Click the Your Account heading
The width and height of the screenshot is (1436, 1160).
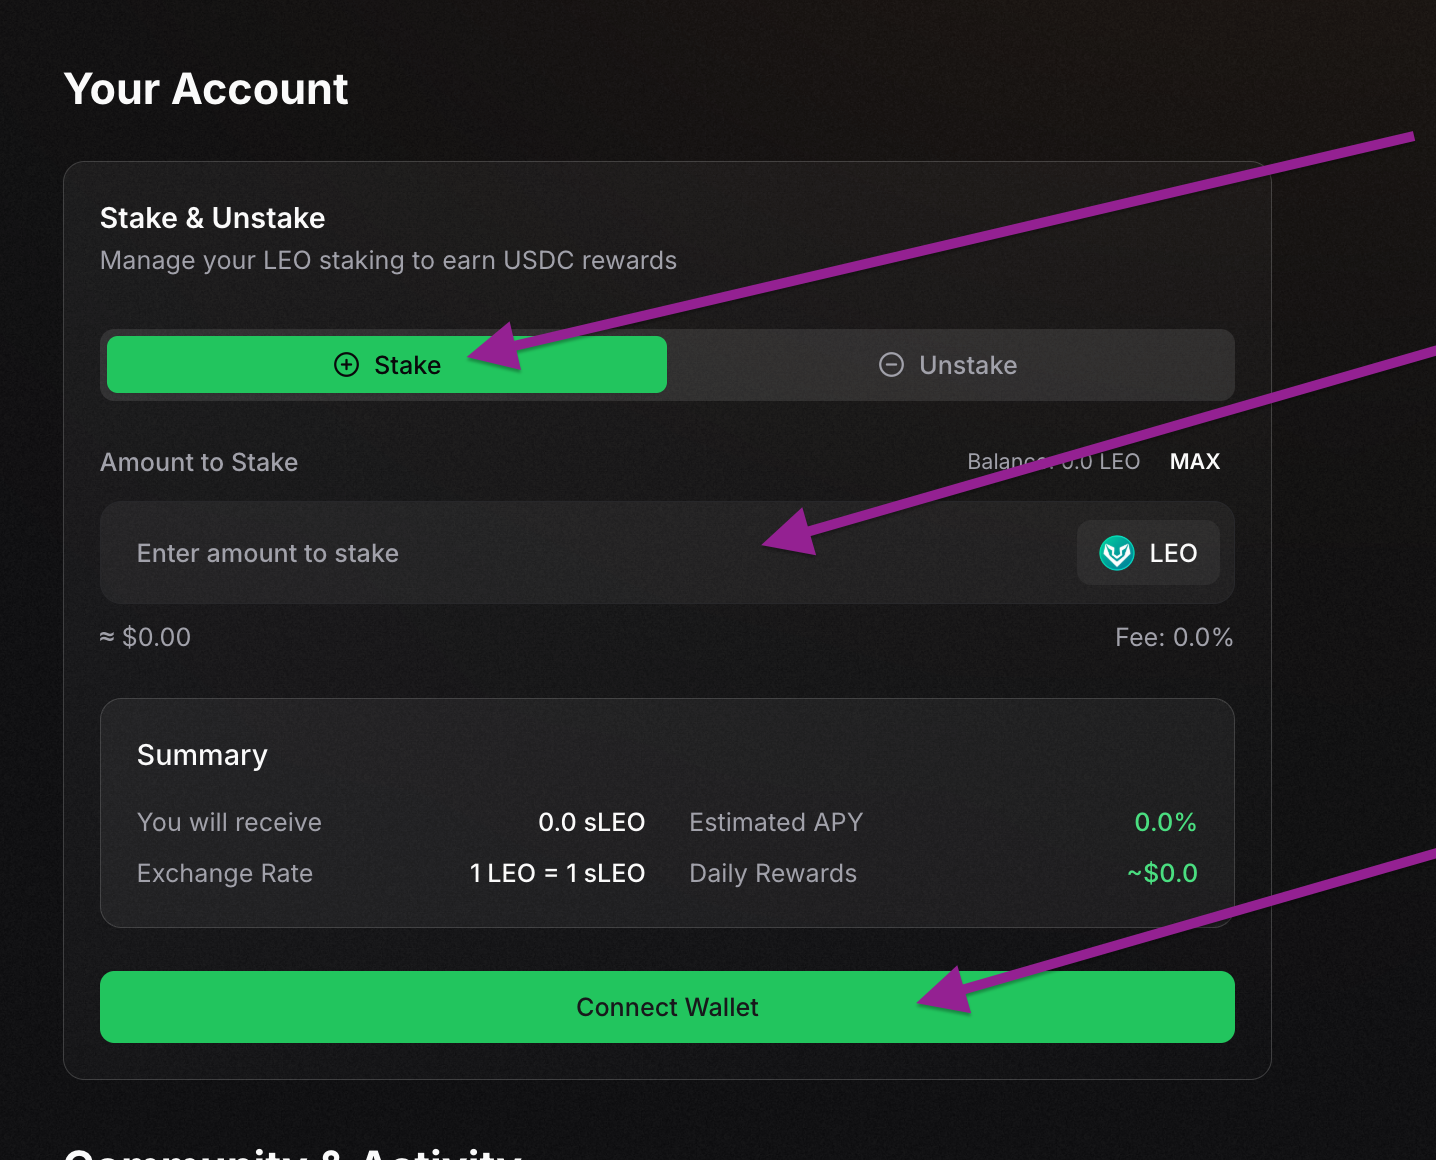[206, 89]
